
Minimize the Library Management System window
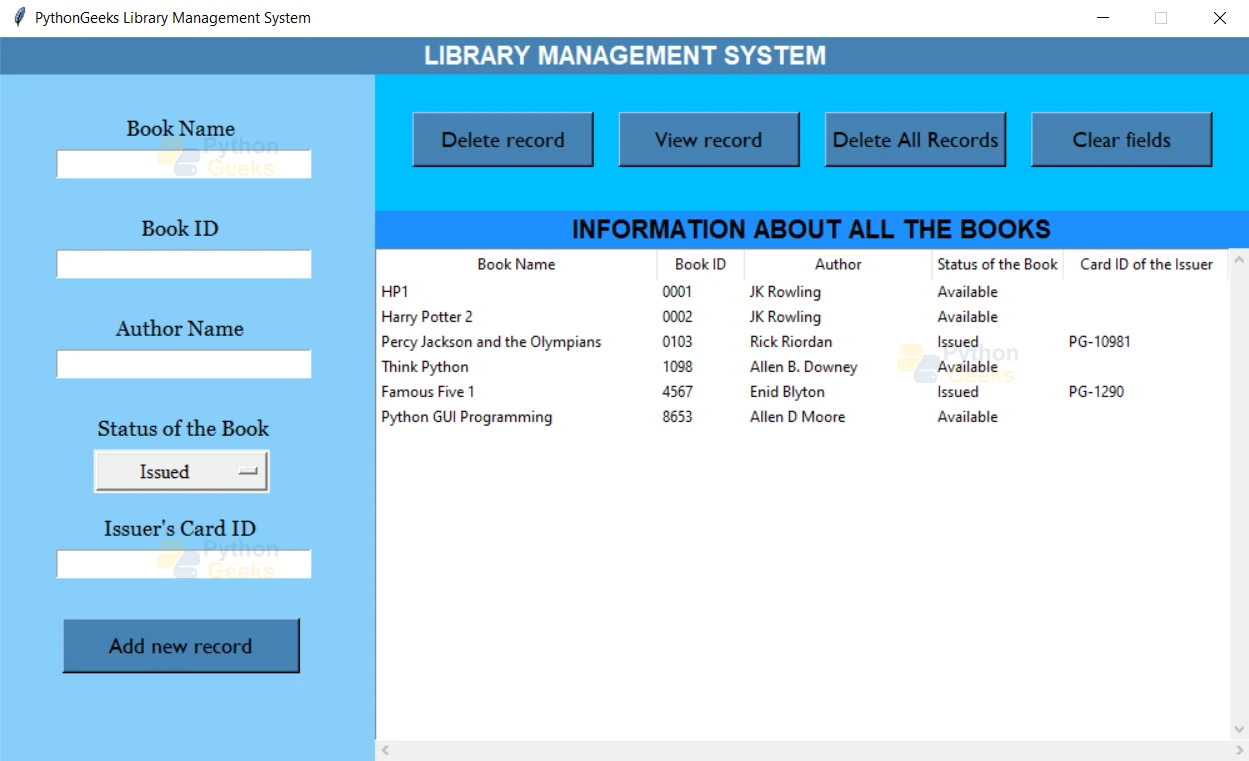pyautogui.click(x=1103, y=18)
